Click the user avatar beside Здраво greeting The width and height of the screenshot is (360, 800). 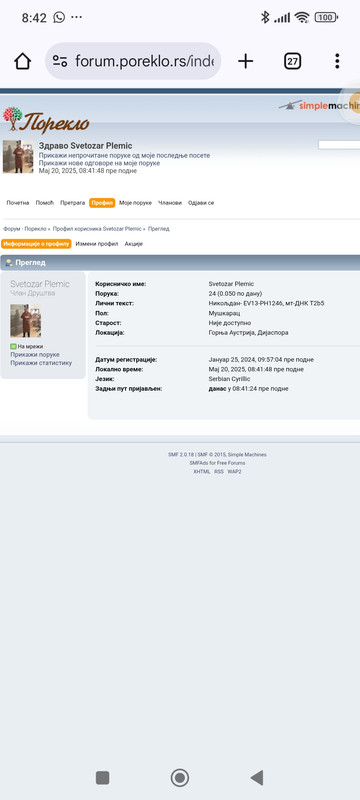pos(18,157)
